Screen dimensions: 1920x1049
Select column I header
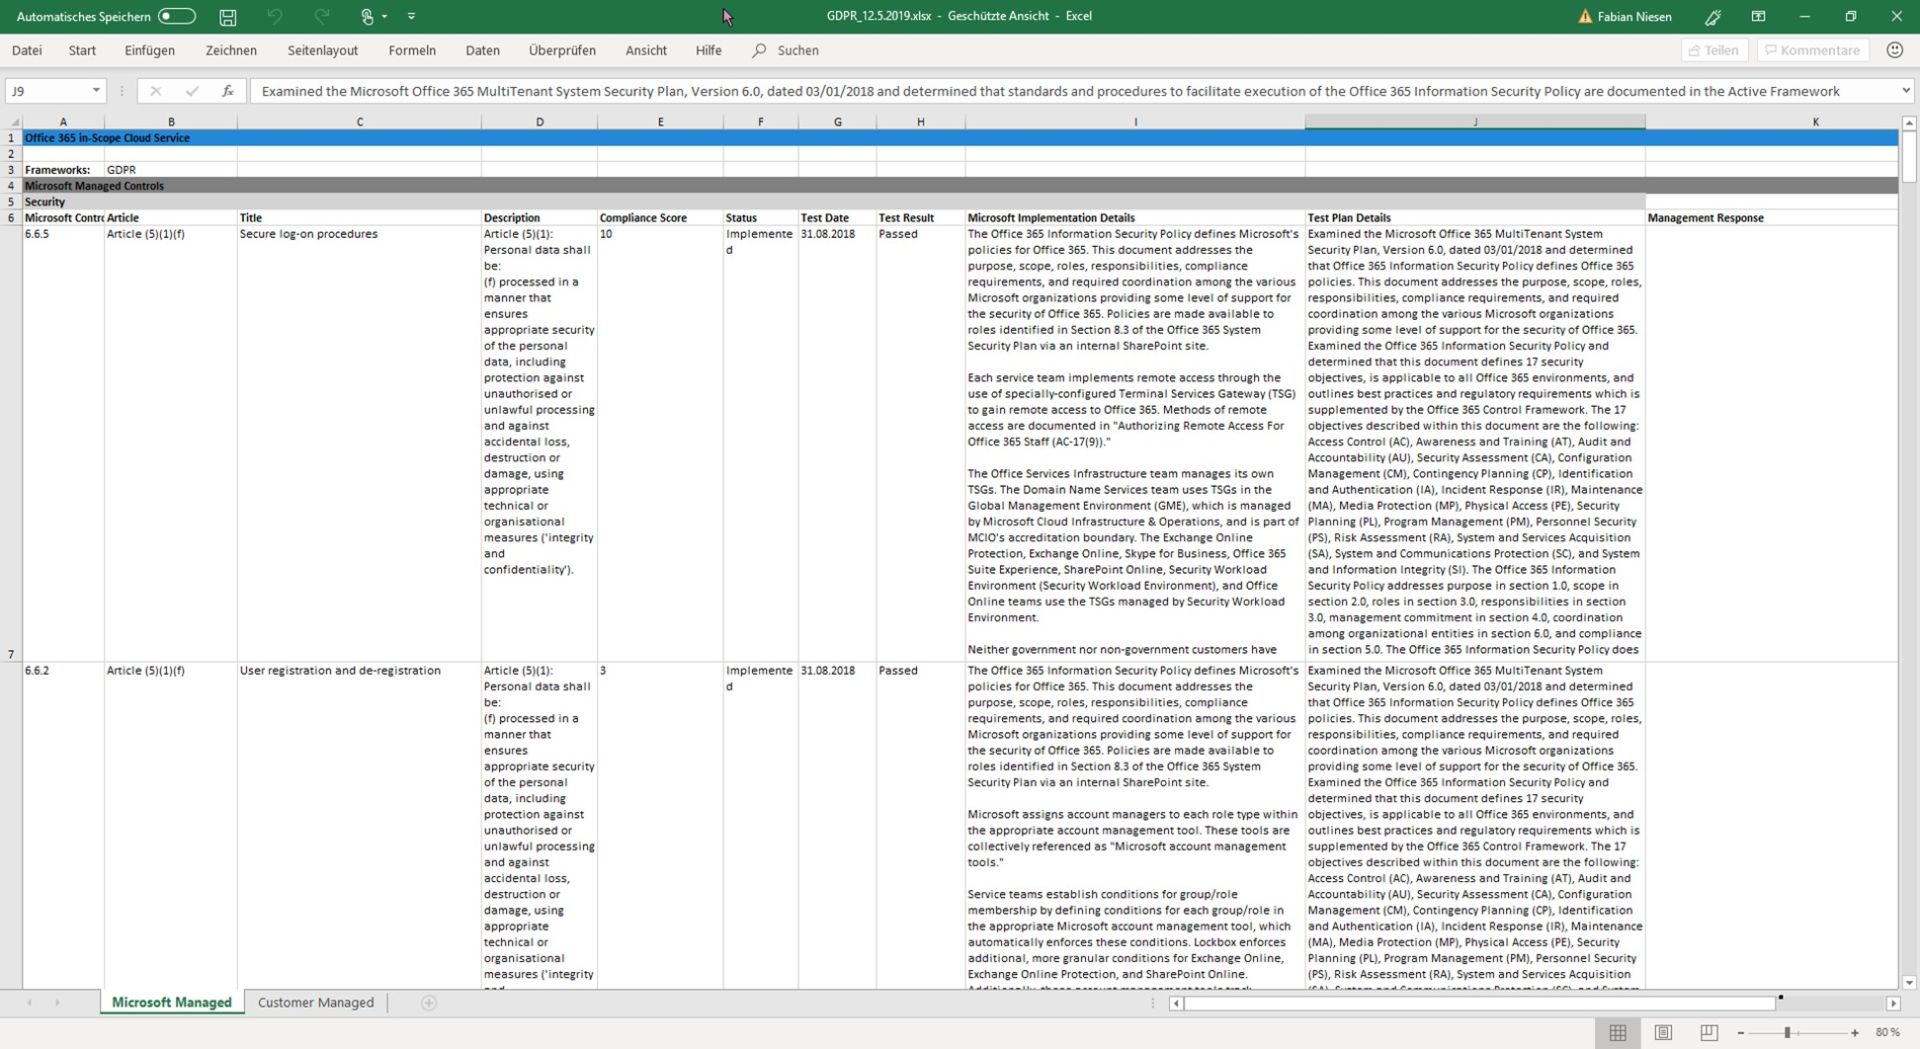tap(1135, 122)
